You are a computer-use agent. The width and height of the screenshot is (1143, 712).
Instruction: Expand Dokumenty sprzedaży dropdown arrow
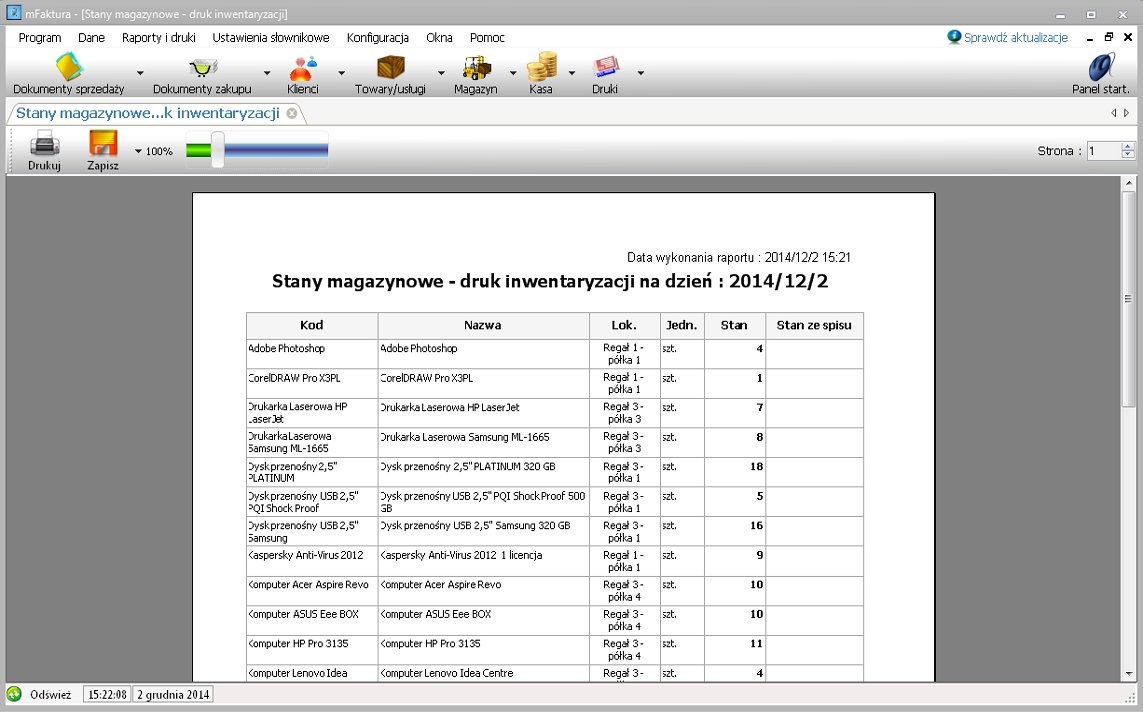(140, 73)
